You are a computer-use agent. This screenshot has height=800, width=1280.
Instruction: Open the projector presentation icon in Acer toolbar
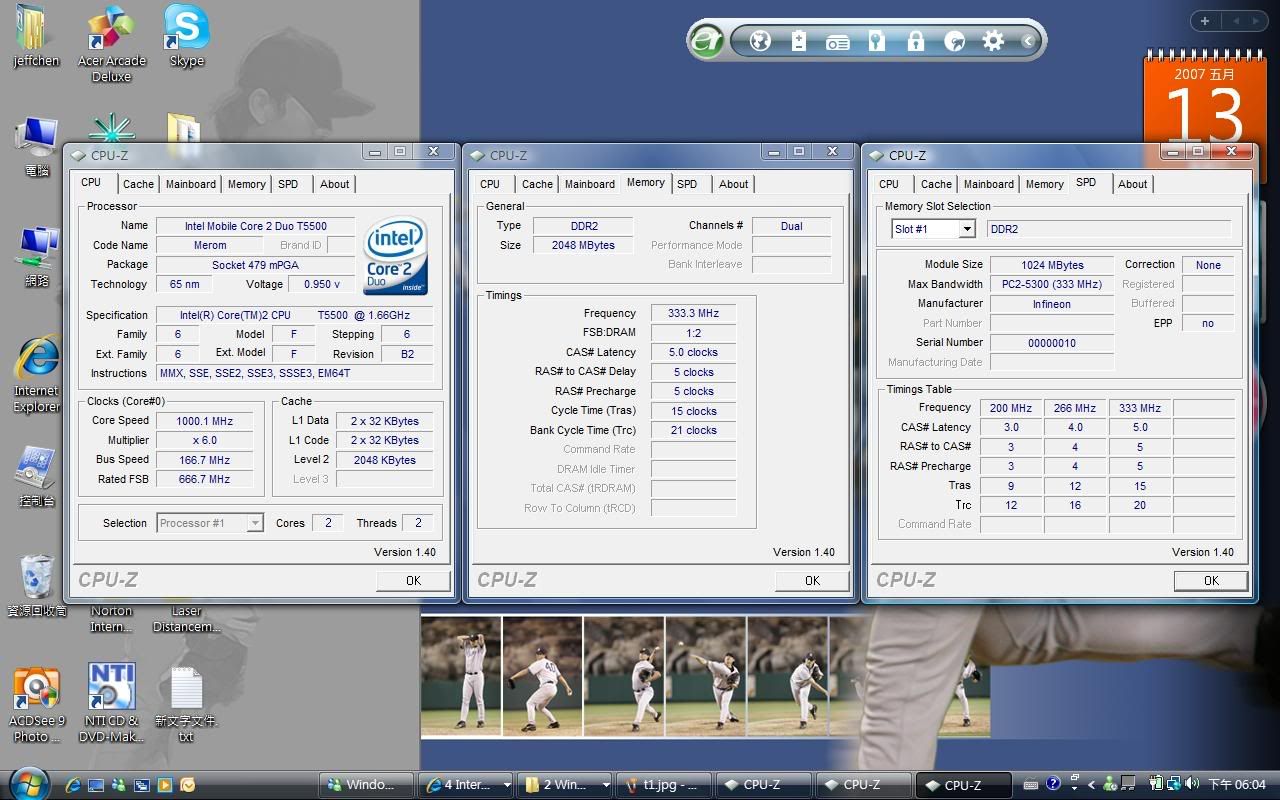pyautogui.click(x=837, y=41)
